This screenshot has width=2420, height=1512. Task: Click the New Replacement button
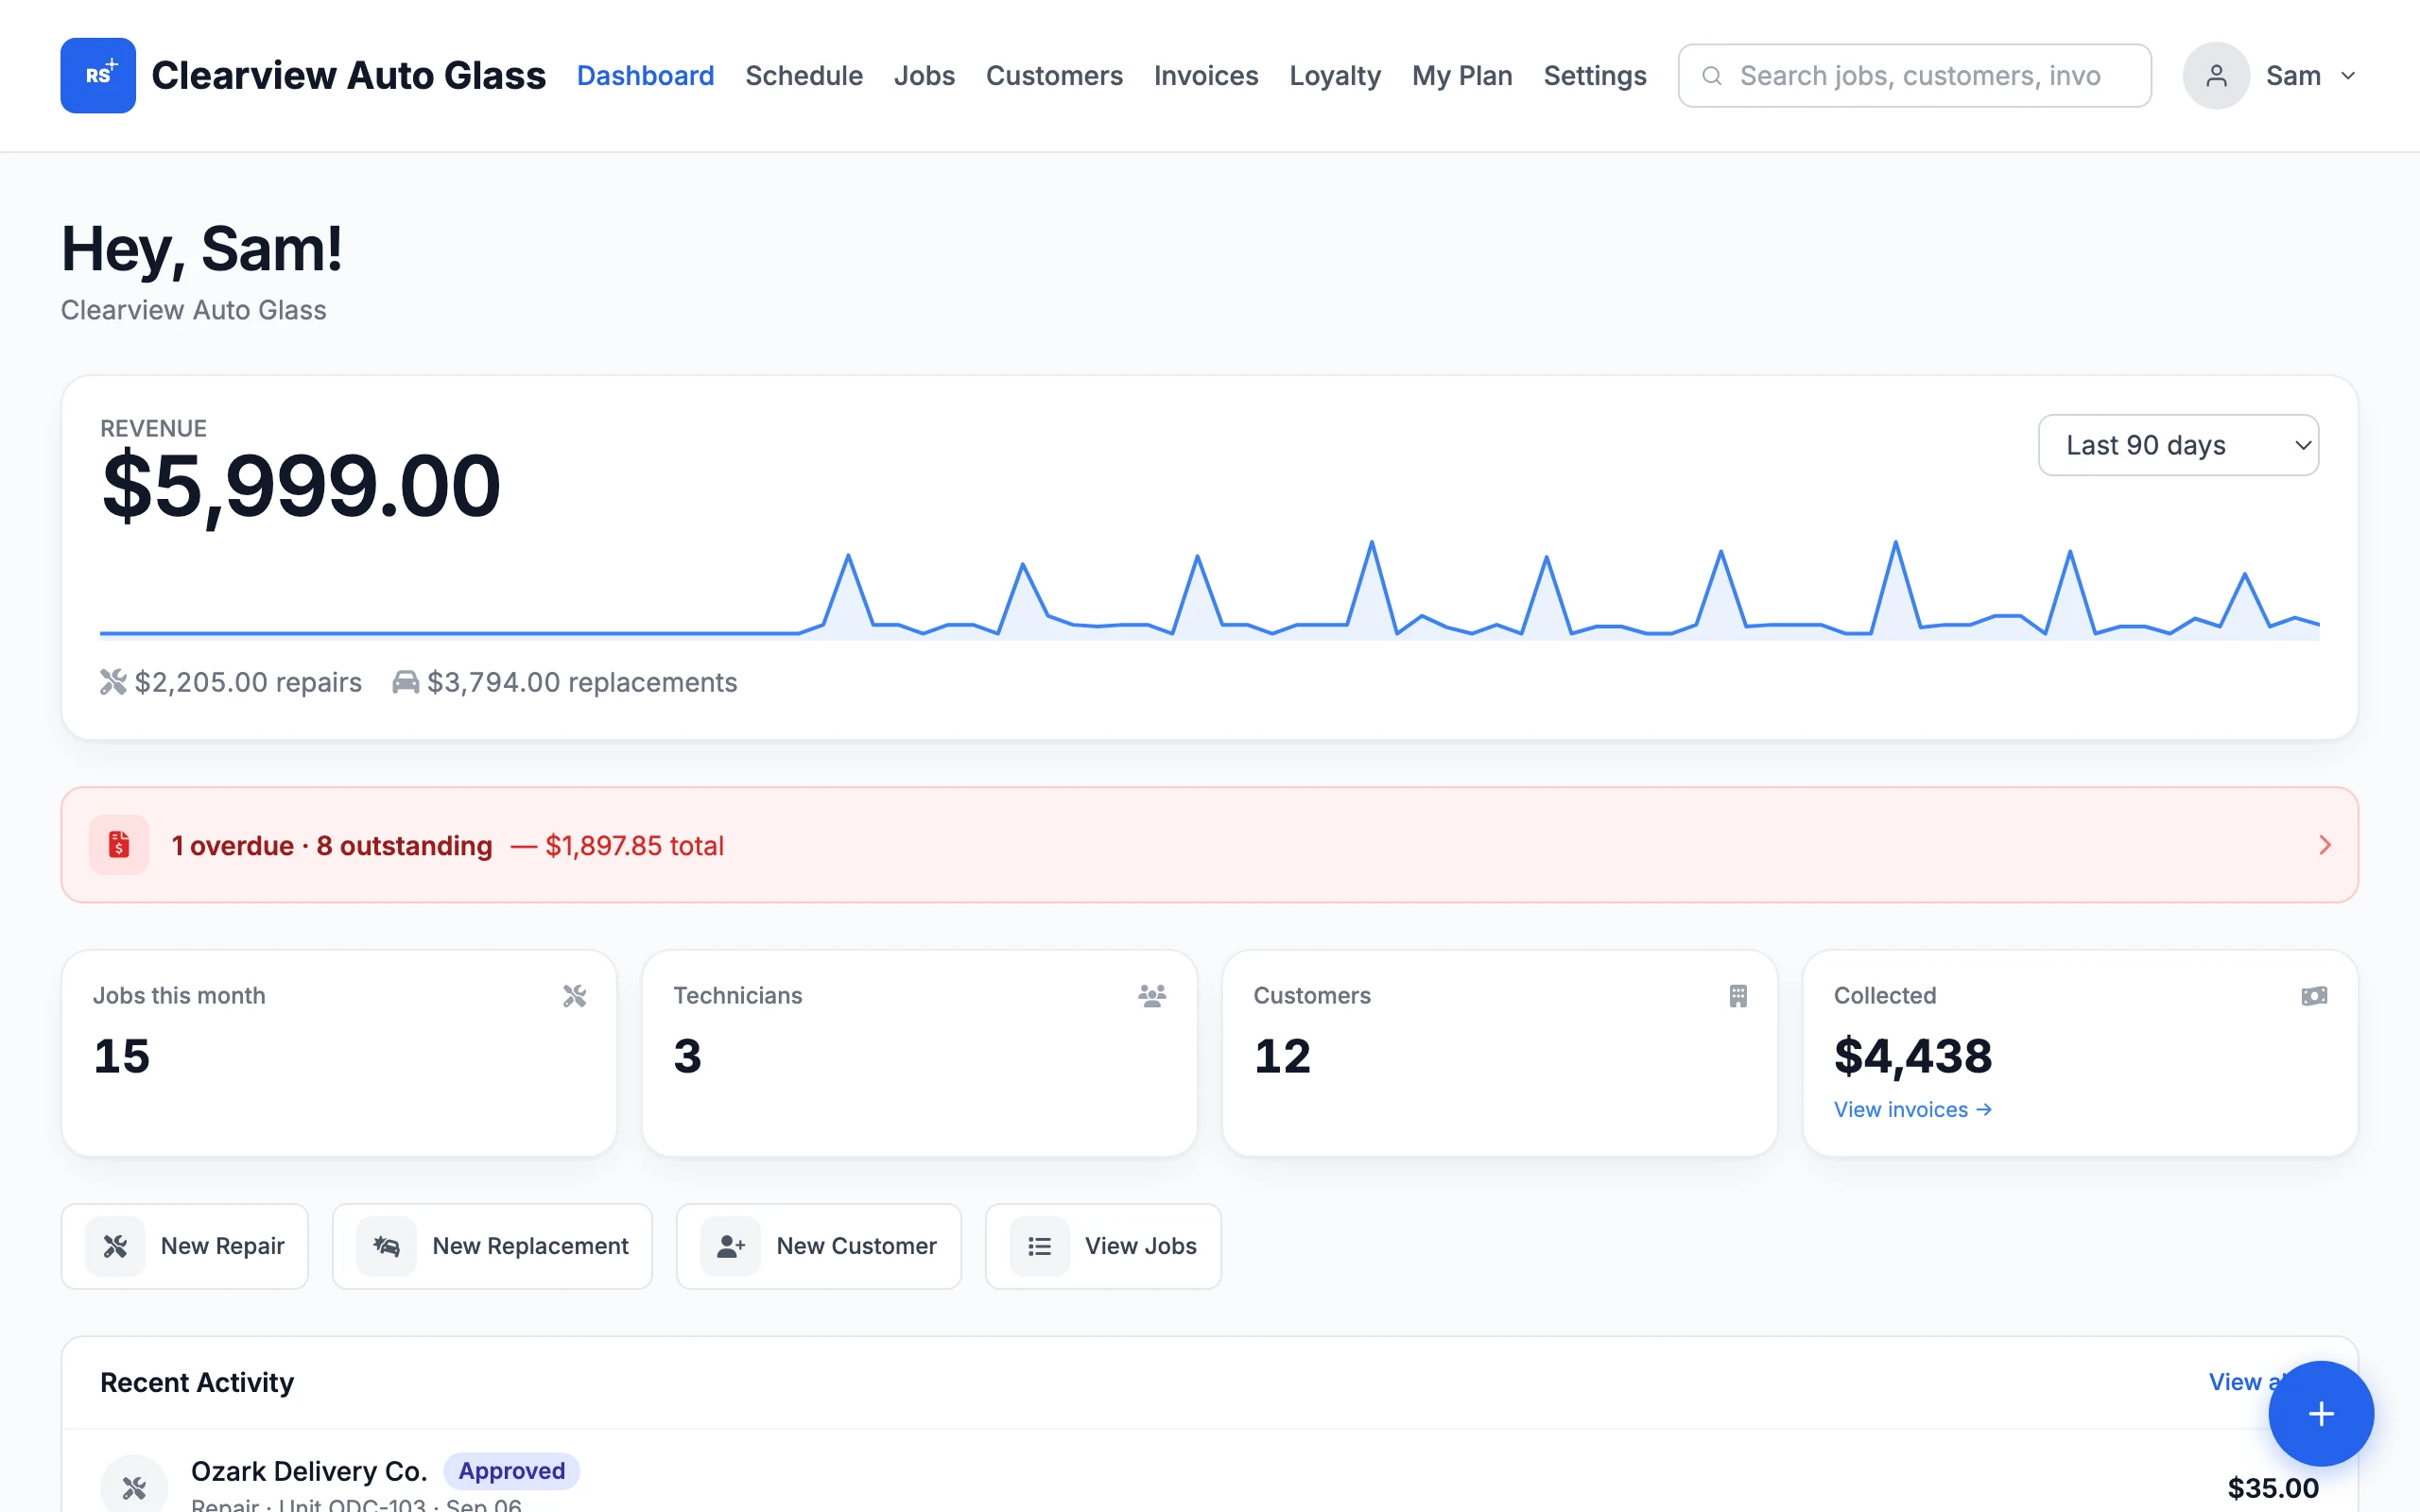coord(492,1246)
